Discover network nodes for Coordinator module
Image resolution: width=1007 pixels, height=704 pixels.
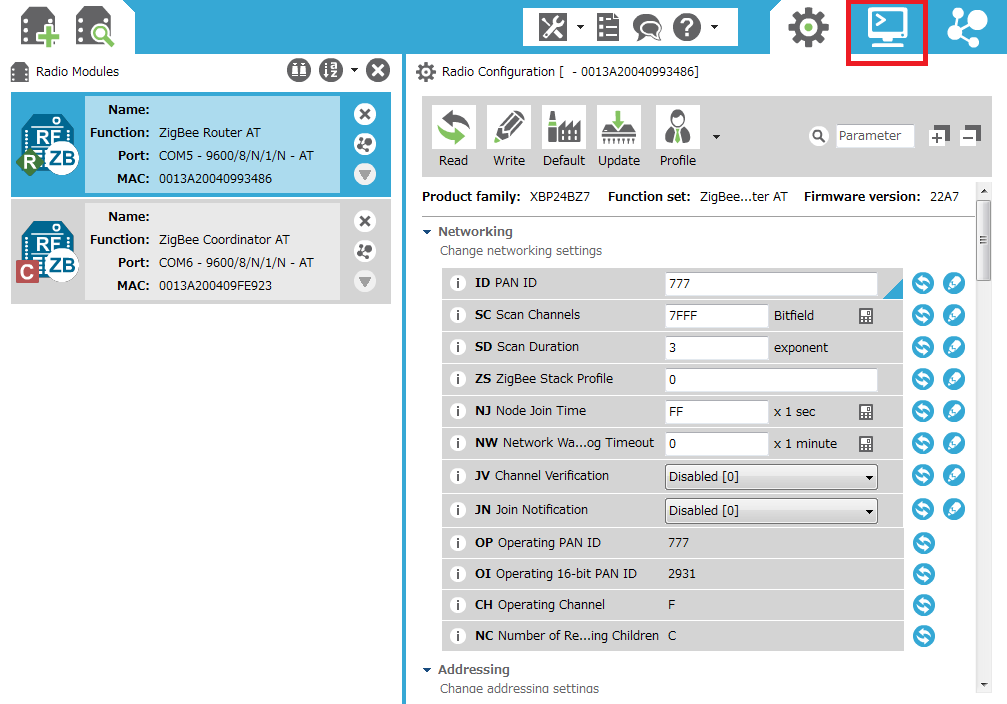[x=365, y=251]
